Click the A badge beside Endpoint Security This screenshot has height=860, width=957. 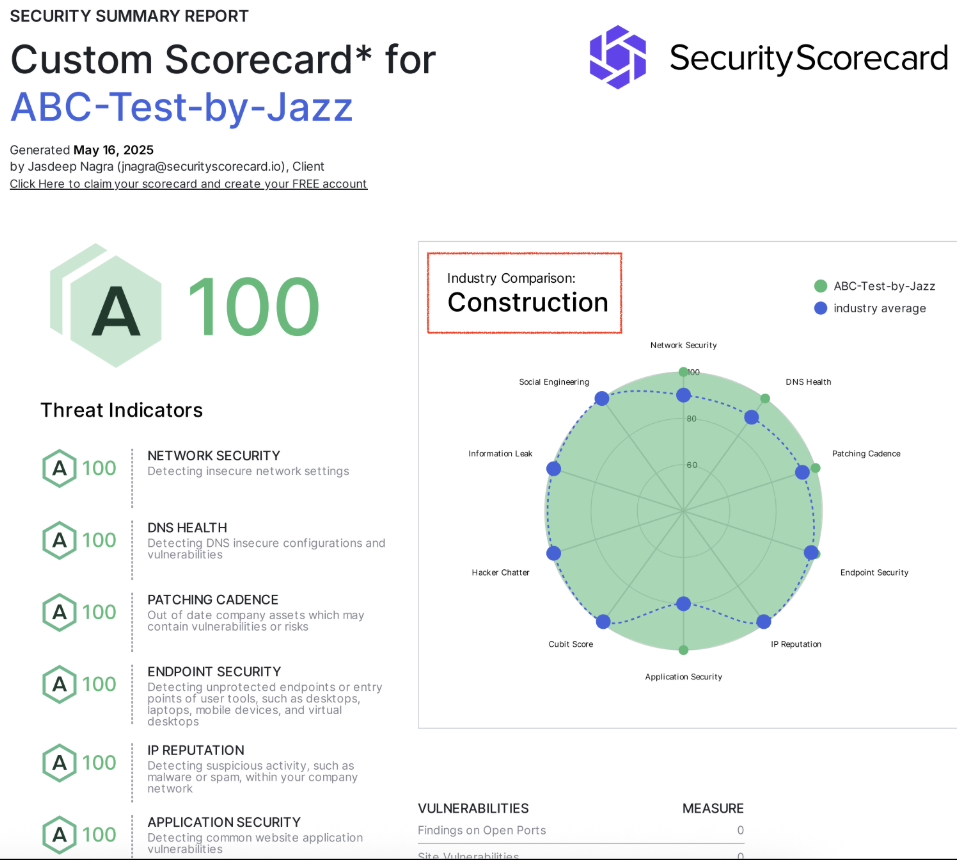(x=59, y=684)
